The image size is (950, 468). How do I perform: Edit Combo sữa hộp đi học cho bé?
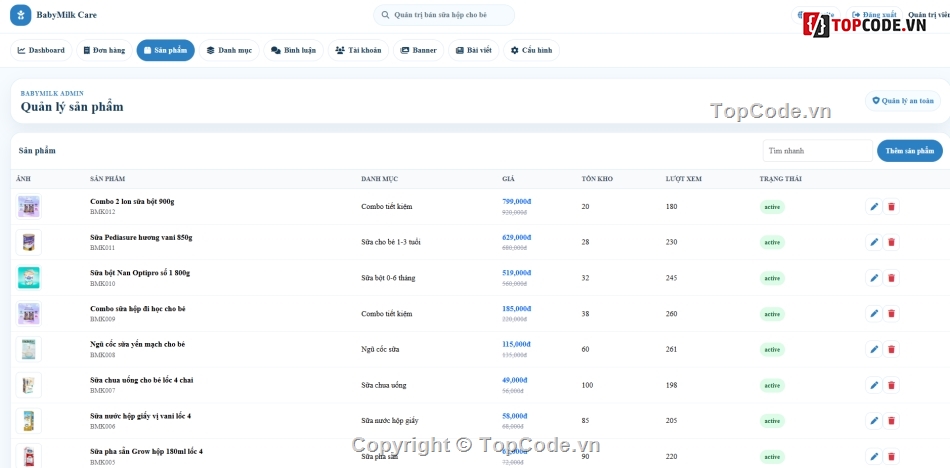pos(874,314)
